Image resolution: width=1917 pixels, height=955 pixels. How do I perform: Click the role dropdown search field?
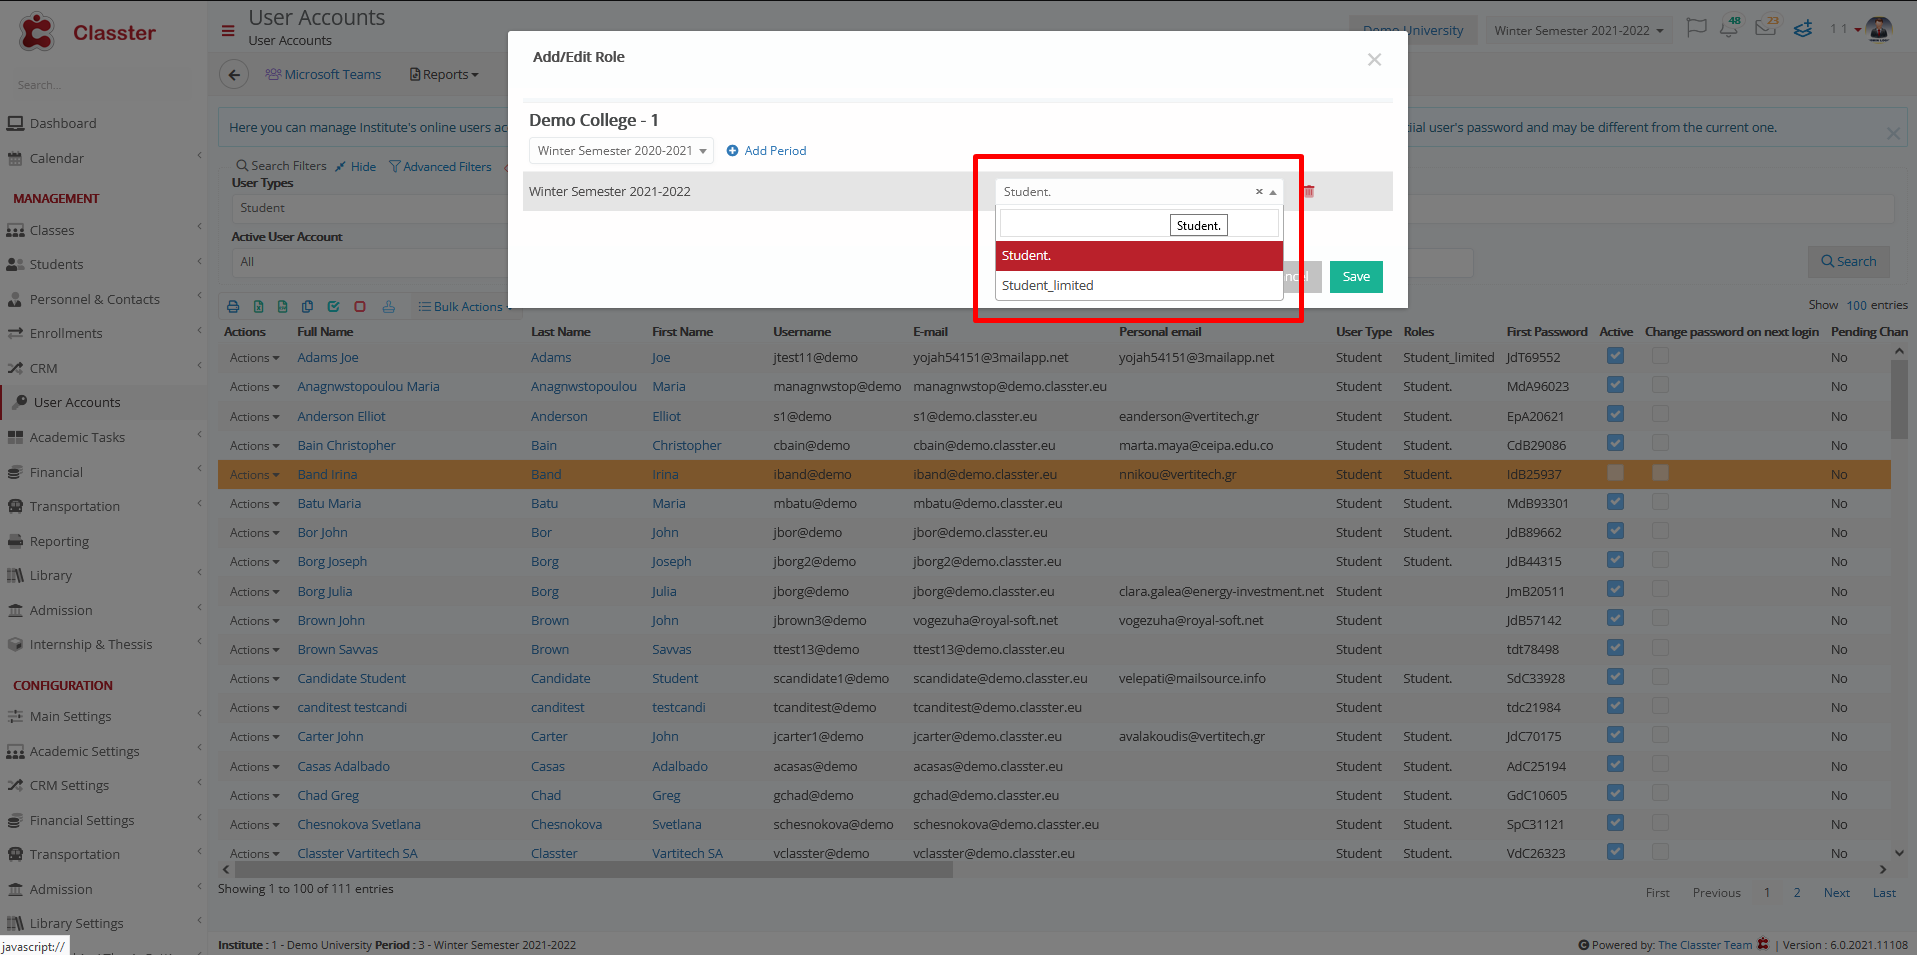[1139, 223]
